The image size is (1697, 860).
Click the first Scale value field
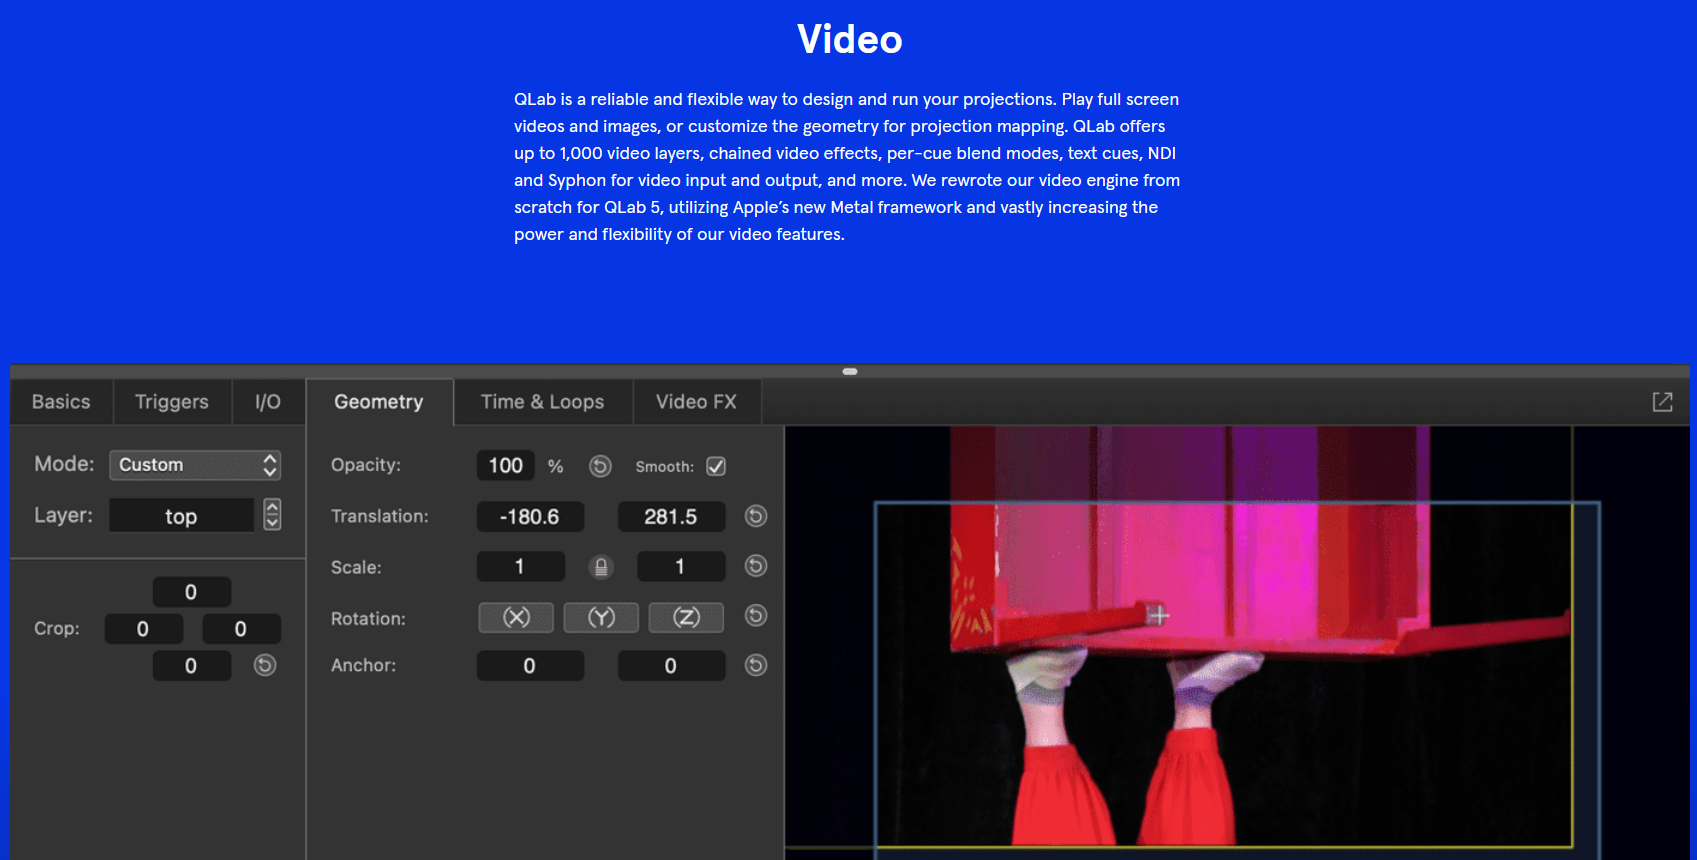[x=520, y=567]
